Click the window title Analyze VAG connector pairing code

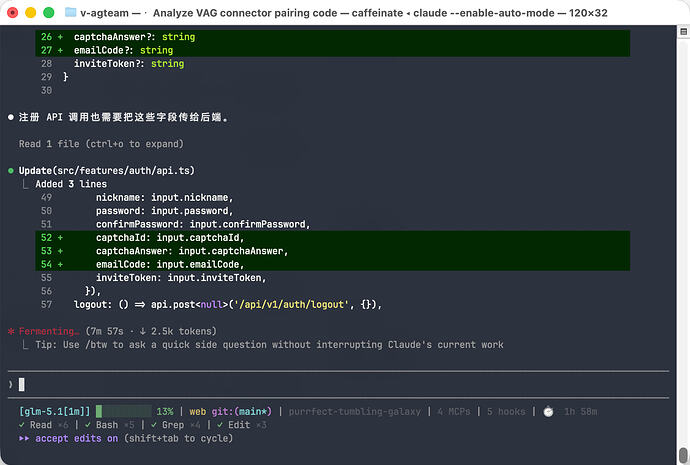(x=245, y=13)
